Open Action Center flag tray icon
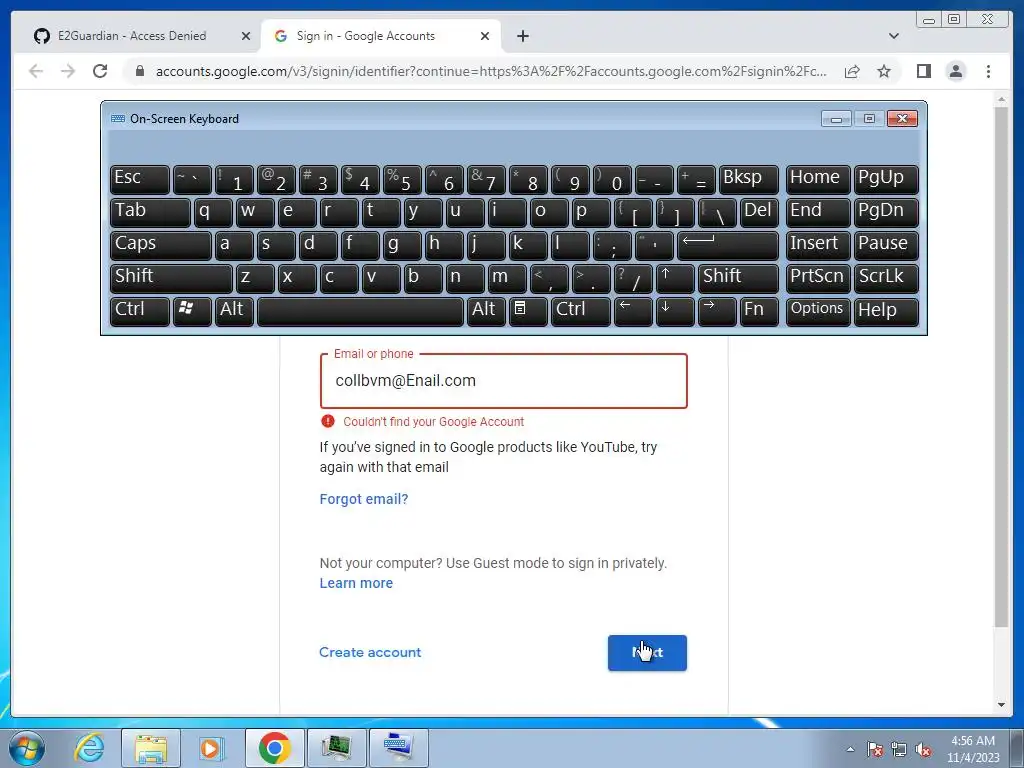 coord(874,750)
